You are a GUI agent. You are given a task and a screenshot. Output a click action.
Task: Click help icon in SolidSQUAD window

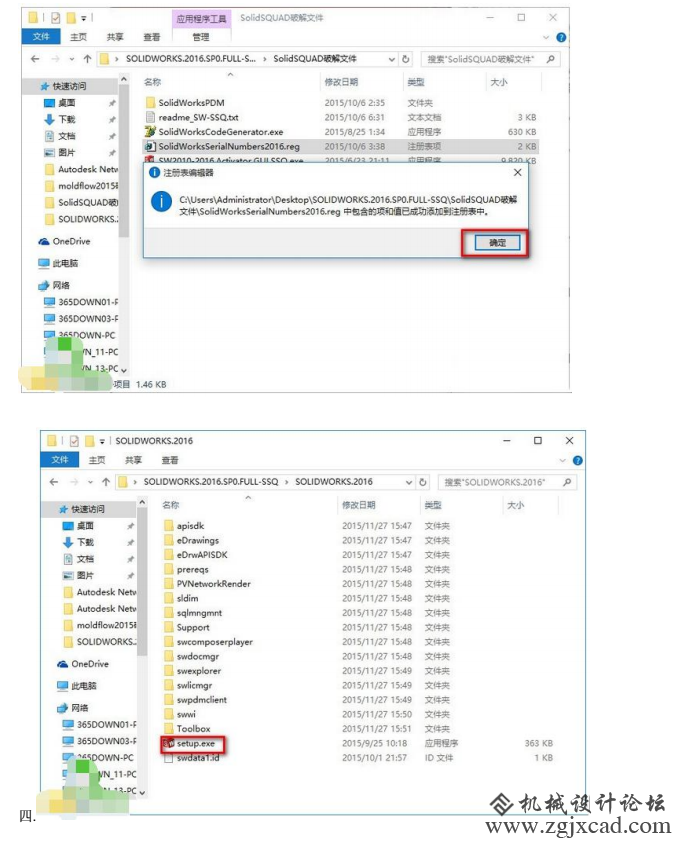pos(561,37)
